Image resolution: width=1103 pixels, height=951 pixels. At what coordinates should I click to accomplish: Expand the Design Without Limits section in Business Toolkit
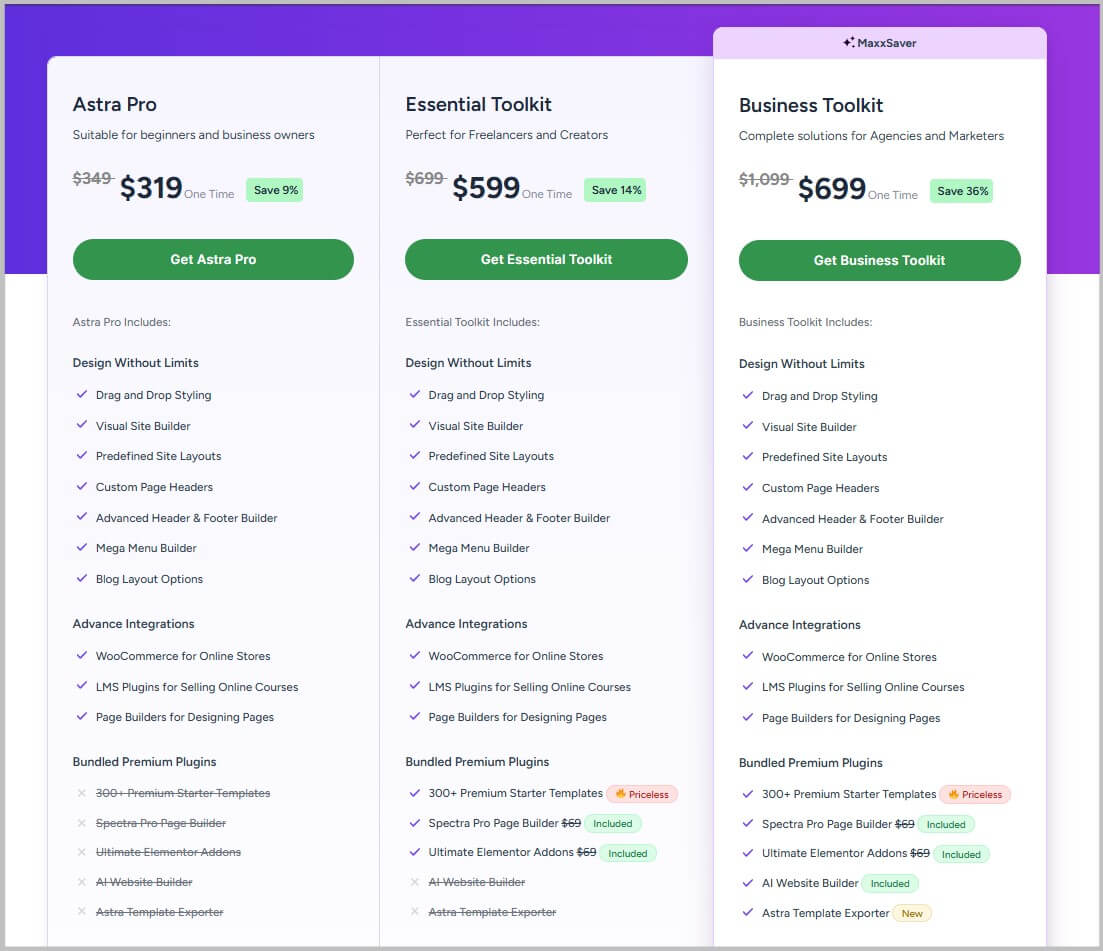[x=801, y=364]
